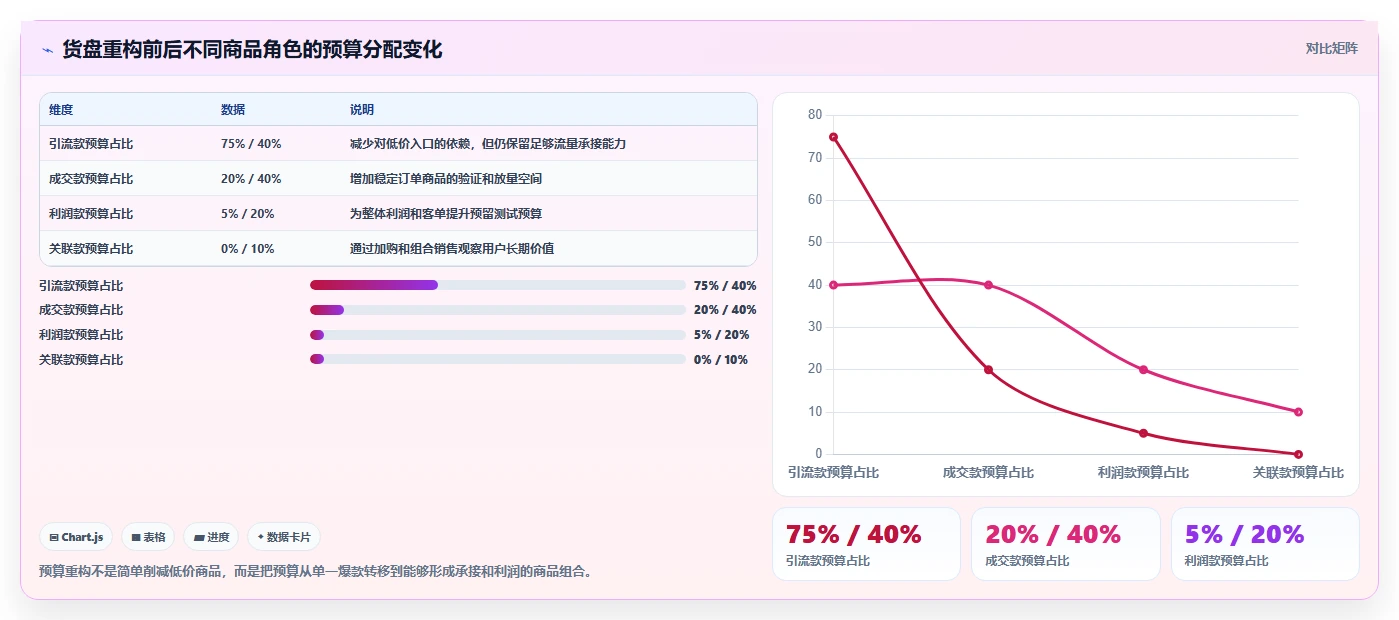This screenshot has width=1399, height=620.
Task: Click the 80 y-axis tick label
Action: 815,115
